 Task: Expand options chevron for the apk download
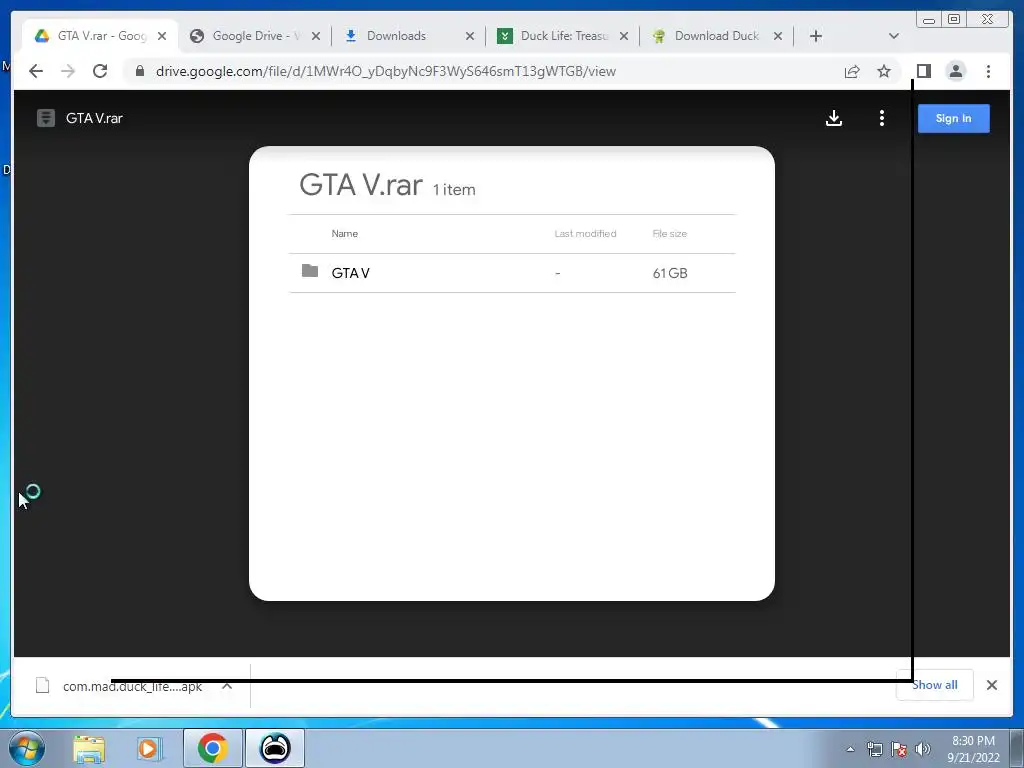227,686
